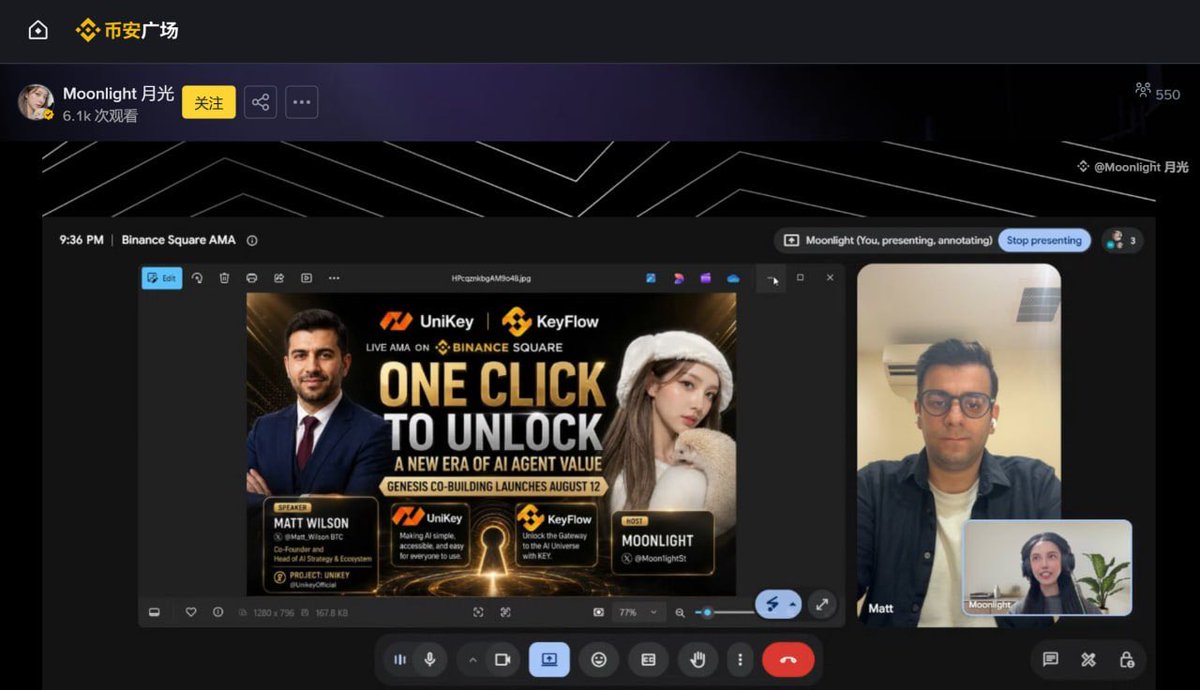
Task: Adjust the Photos zoom slider handle
Action: click(707, 612)
